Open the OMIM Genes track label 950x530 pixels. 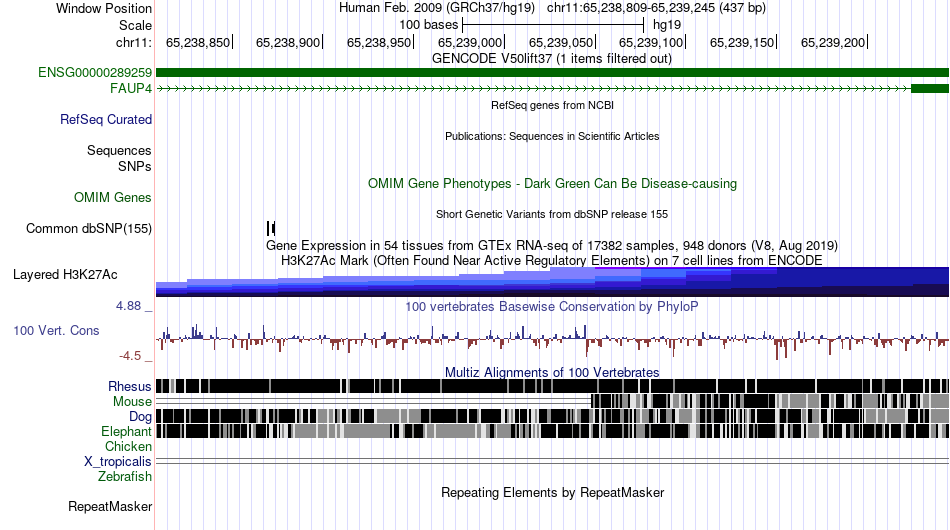(113, 197)
